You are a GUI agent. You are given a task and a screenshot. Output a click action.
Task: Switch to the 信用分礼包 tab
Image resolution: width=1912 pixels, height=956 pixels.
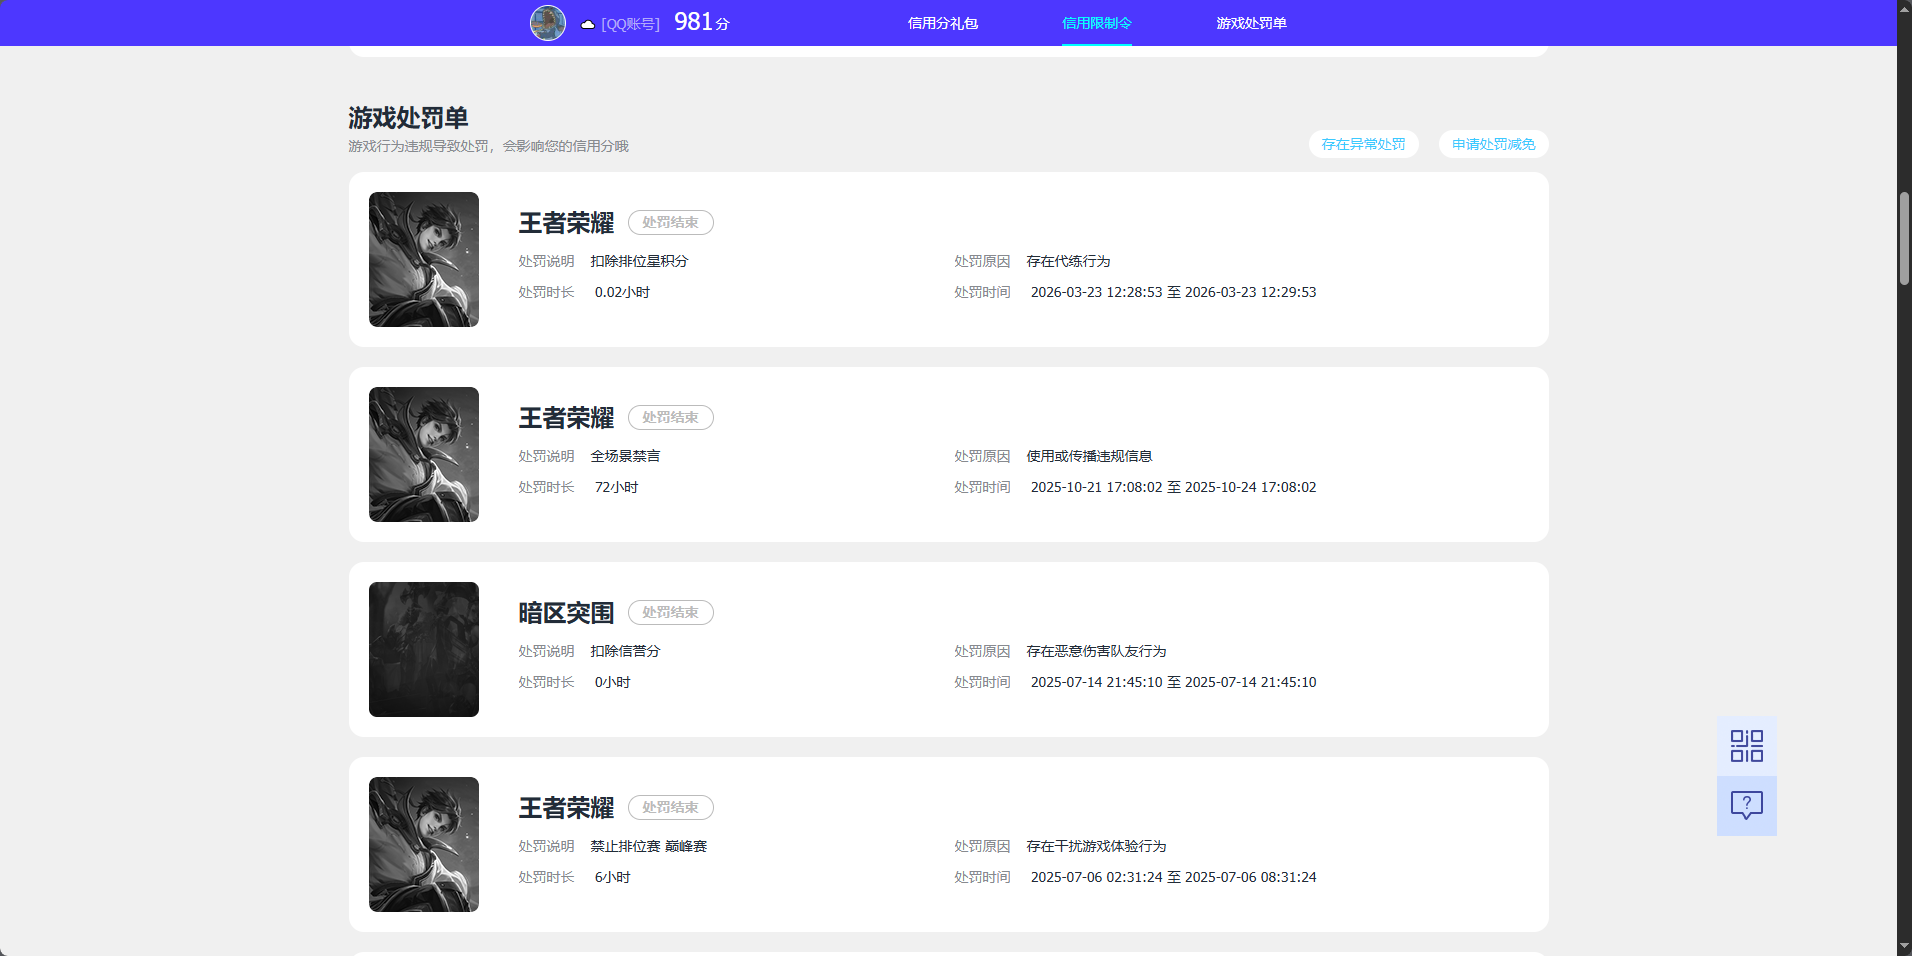[943, 22]
